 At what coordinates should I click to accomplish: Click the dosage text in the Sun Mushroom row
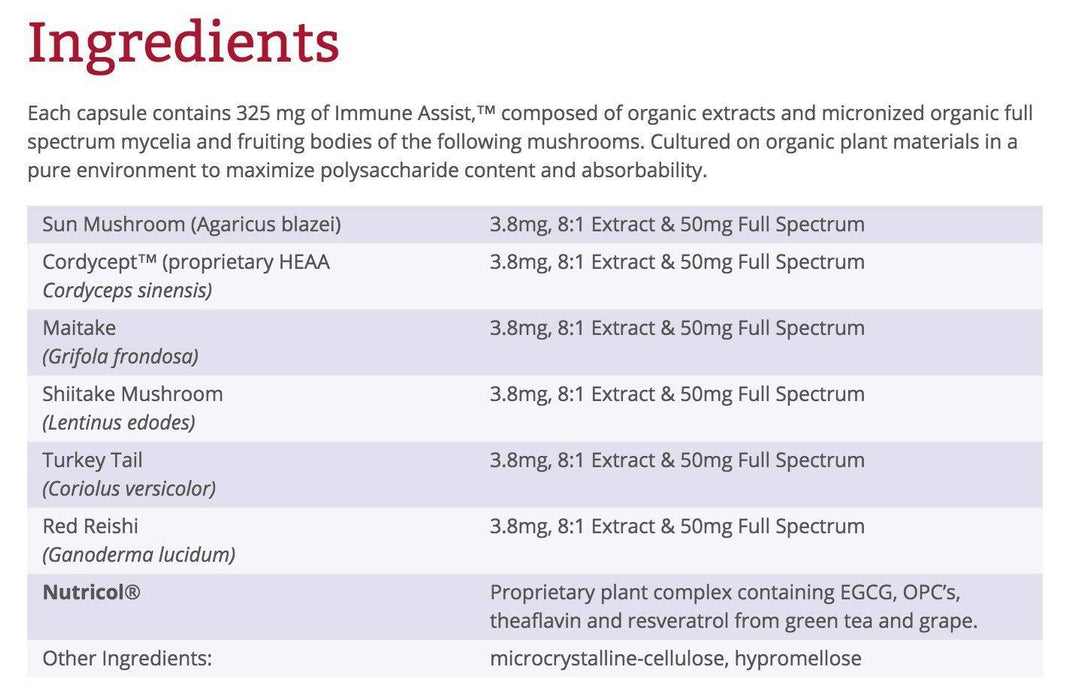pyautogui.click(x=677, y=224)
